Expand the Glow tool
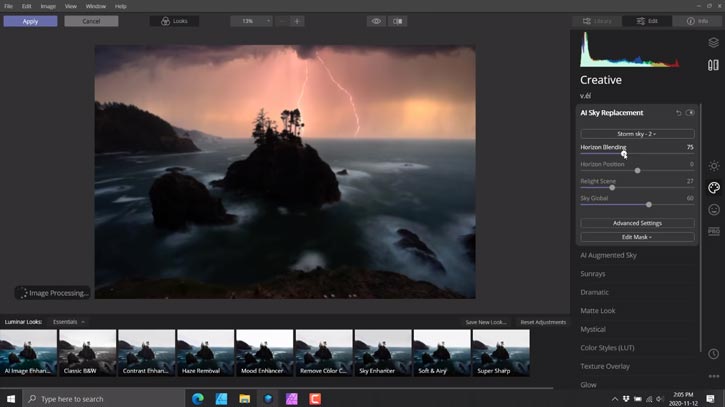The height and width of the screenshot is (407, 725). [588, 385]
